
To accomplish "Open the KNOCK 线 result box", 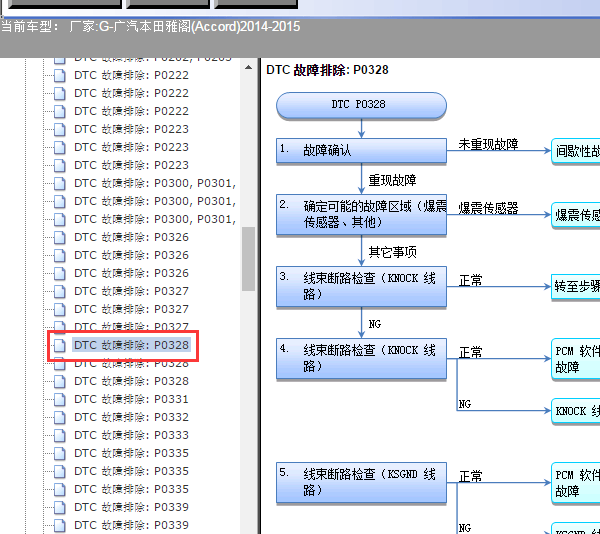I will click(x=576, y=411).
